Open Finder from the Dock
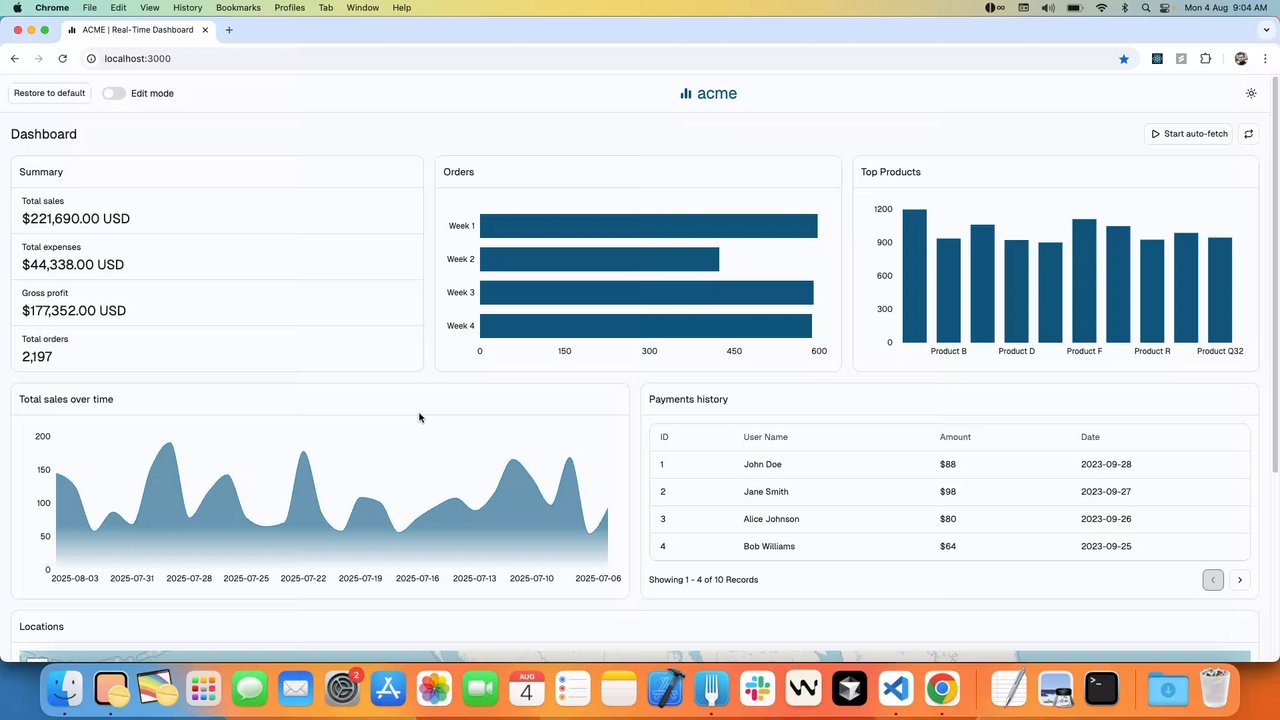This screenshot has height=720, width=1280. pos(66,689)
